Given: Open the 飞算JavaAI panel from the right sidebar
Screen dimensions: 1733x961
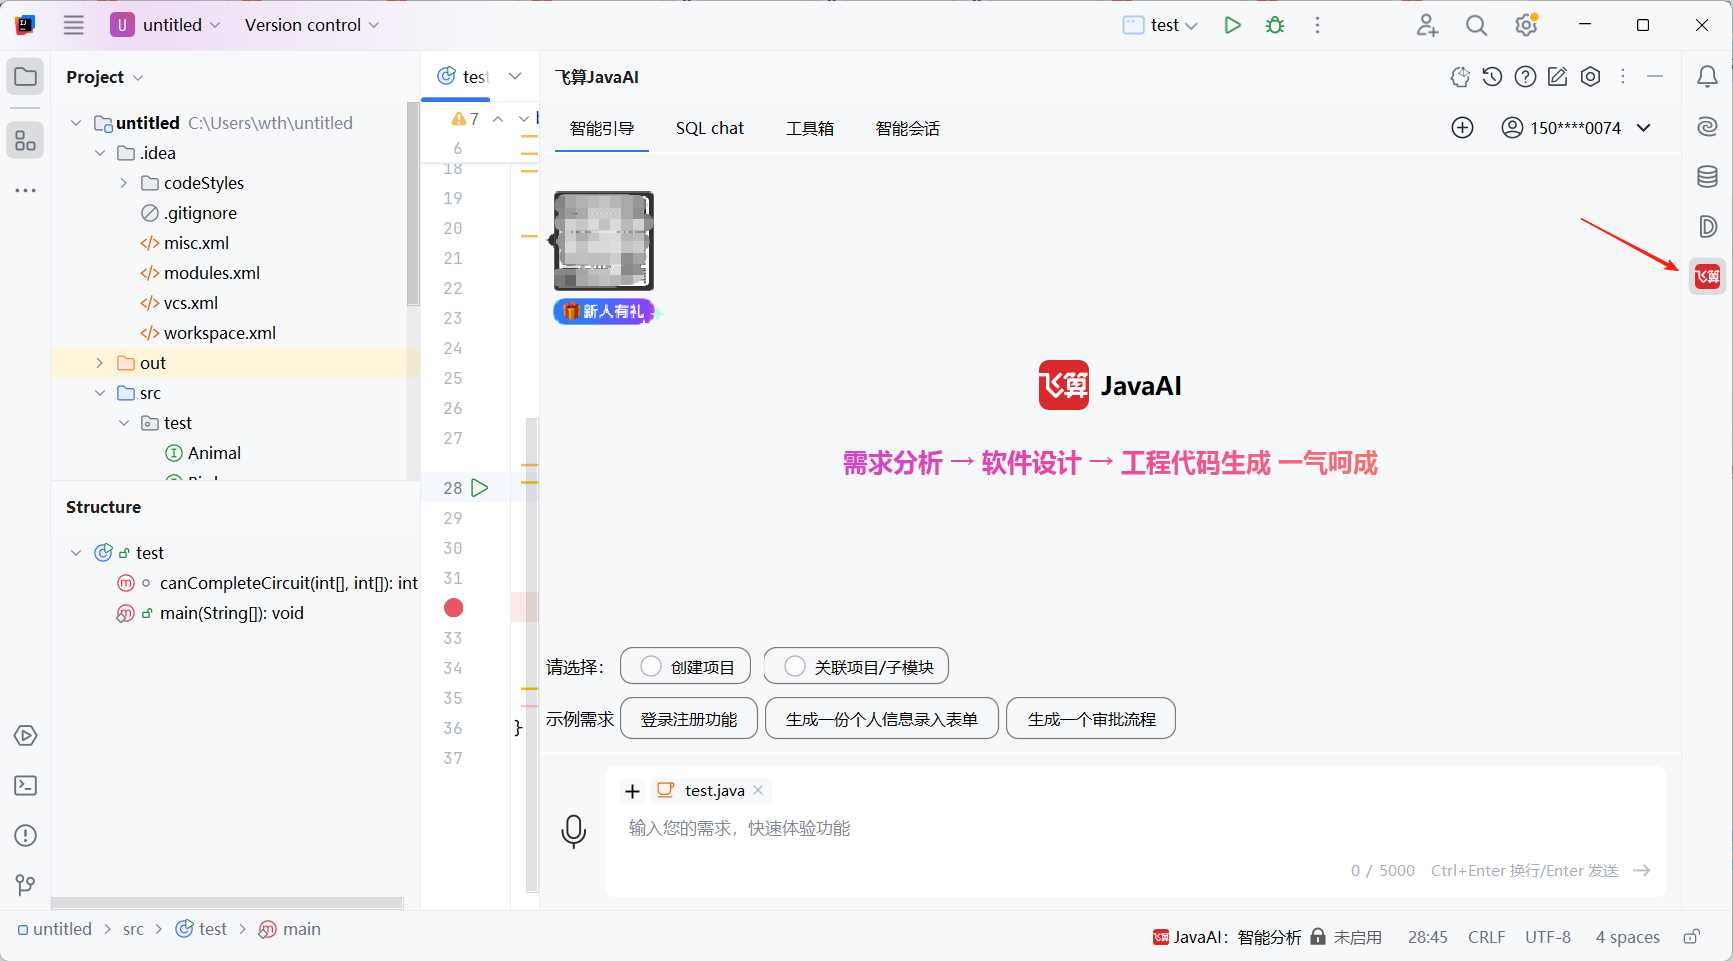Looking at the screenshot, I should pos(1707,276).
